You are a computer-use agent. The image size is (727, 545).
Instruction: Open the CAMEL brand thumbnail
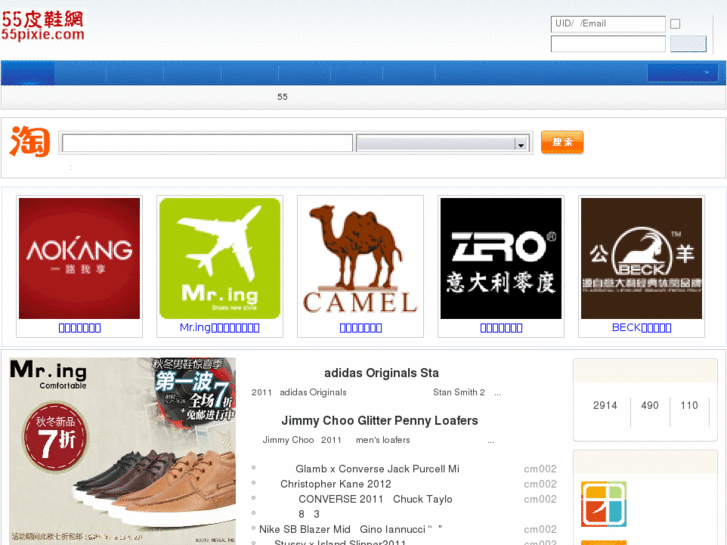(x=360, y=258)
